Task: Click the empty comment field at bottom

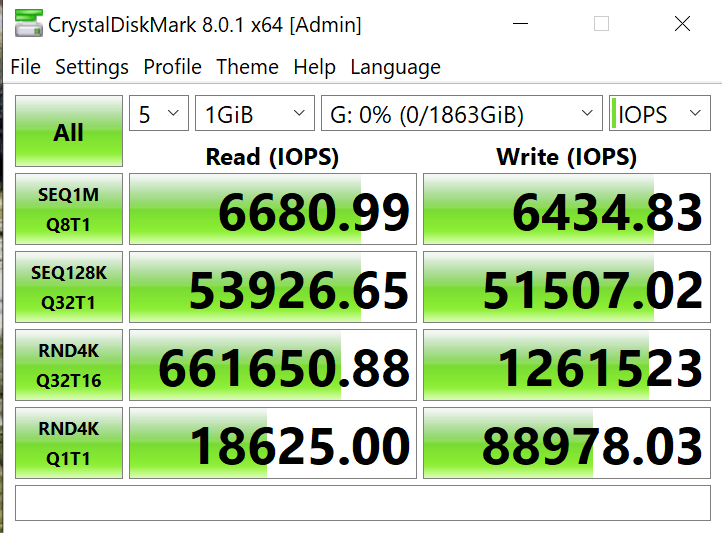Action: click(x=362, y=503)
